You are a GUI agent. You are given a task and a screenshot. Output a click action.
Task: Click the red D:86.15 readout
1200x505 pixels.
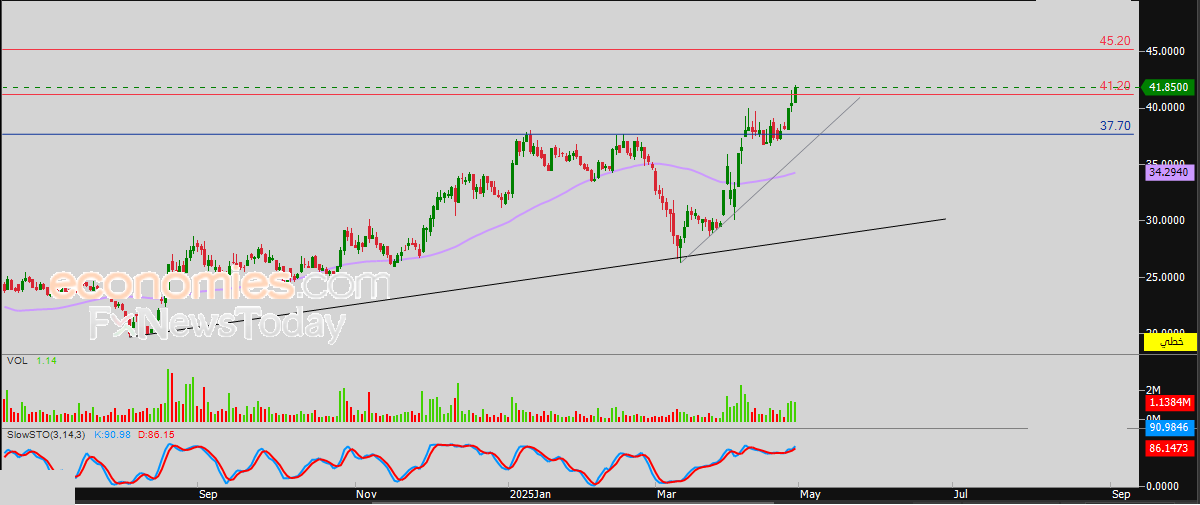tap(155, 434)
